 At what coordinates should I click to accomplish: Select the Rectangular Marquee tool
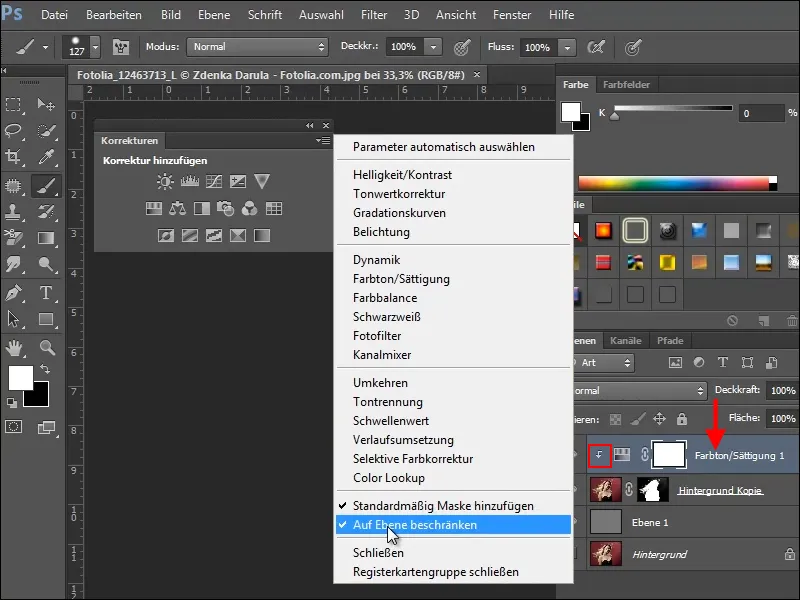click(13, 104)
